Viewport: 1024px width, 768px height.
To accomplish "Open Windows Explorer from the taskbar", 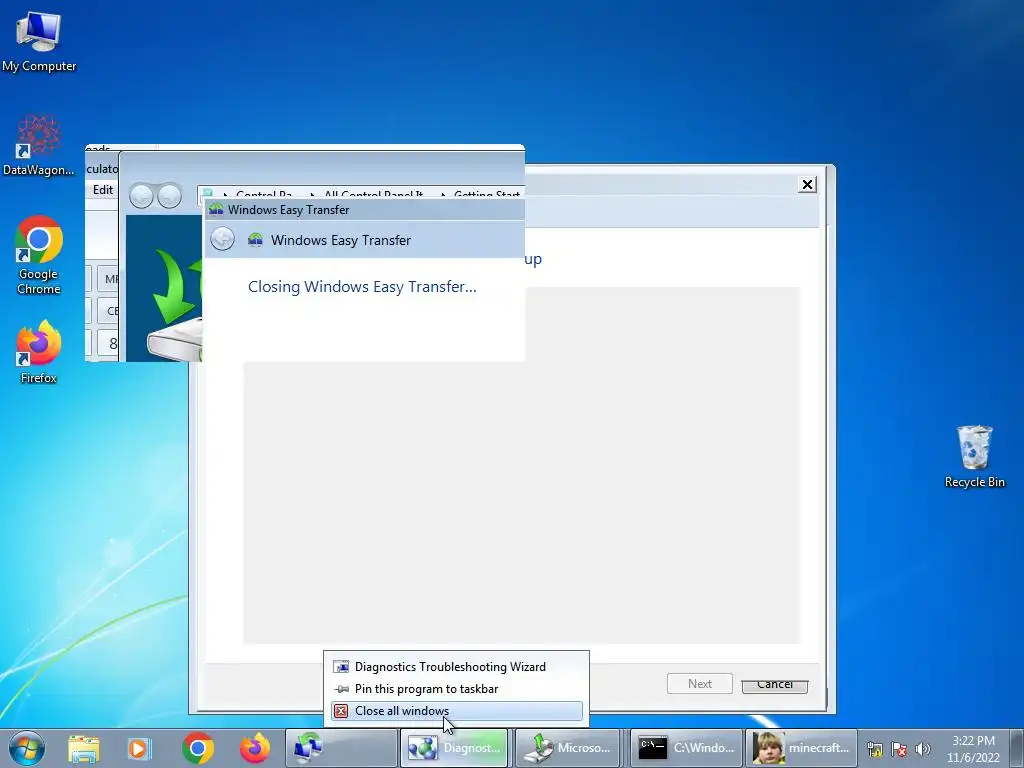I will tap(84, 748).
